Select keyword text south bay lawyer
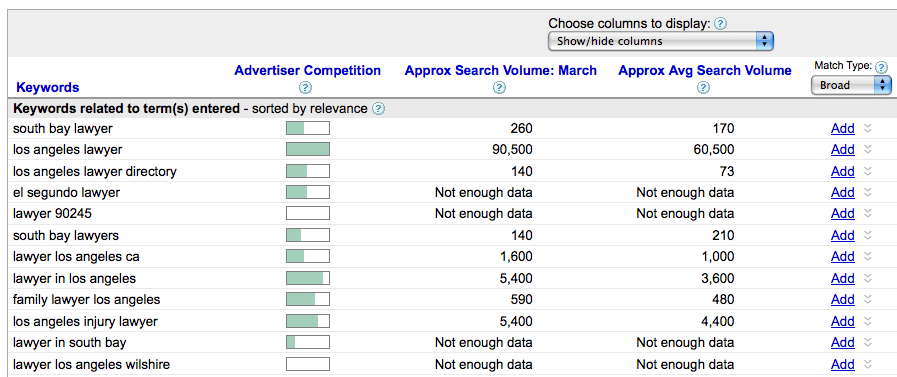This screenshot has width=897, height=377. 63,128
